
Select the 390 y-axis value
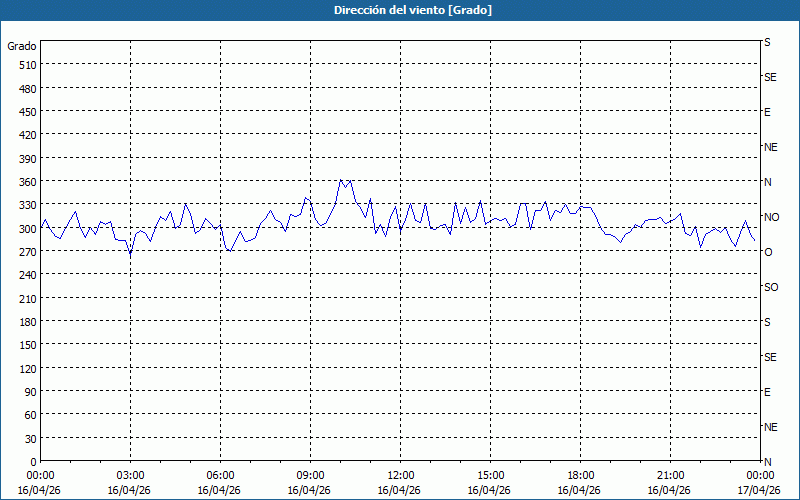pyautogui.click(x=28, y=159)
